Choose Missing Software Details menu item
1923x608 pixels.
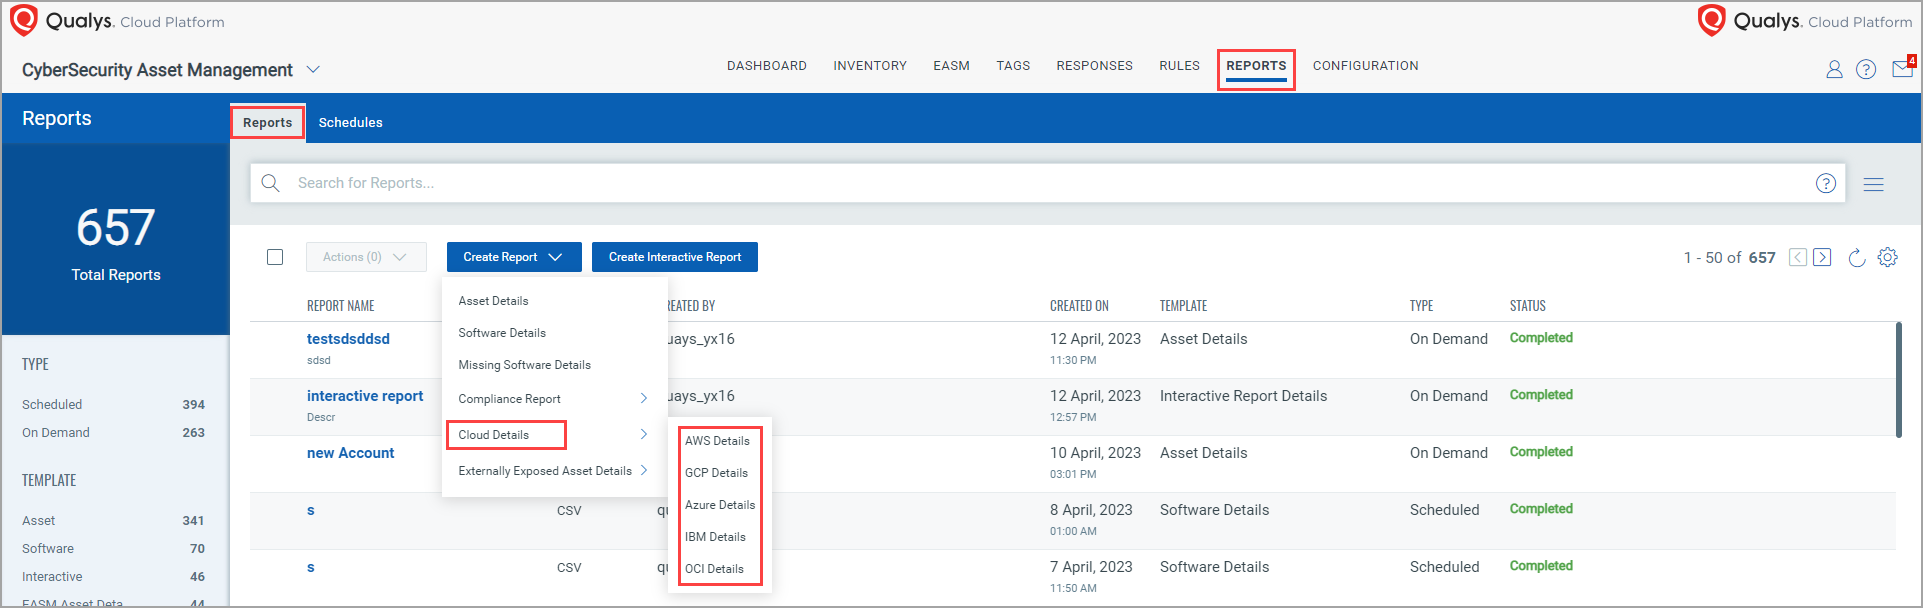click(524, 365)
